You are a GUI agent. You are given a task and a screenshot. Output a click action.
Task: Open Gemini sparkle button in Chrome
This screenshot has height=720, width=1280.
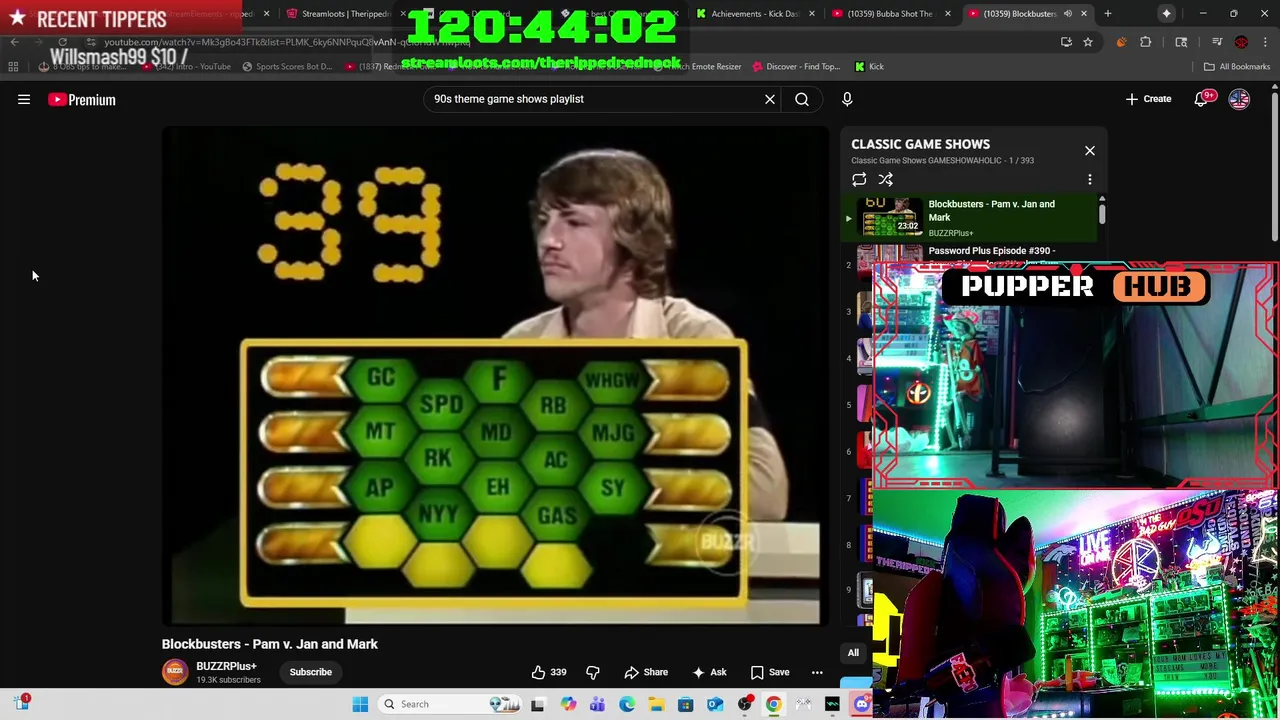coord(1166,14)
